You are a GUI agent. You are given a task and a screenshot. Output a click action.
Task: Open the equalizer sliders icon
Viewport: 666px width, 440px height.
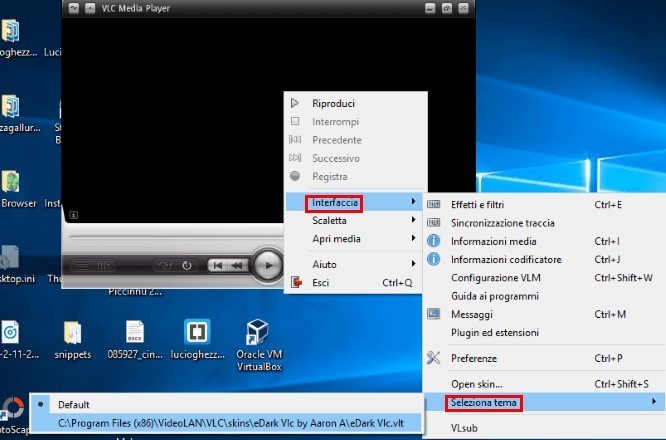click(x=105, y=265)
